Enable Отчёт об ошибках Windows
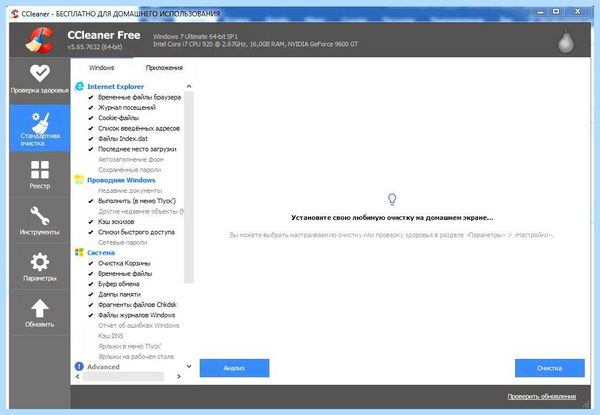600x415 pixels. (x=139, y=325)
